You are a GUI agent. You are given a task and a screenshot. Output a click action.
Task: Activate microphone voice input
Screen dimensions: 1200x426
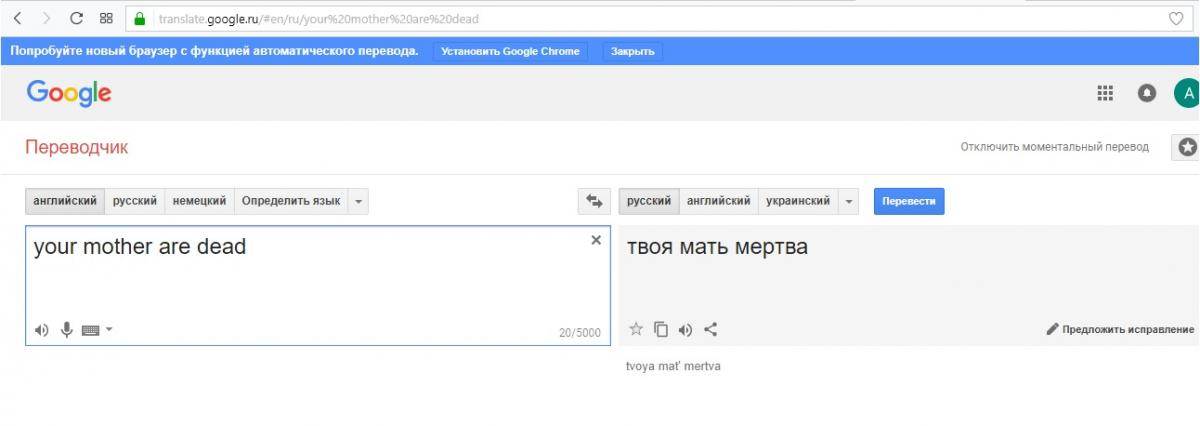click(x=66, y=330)
